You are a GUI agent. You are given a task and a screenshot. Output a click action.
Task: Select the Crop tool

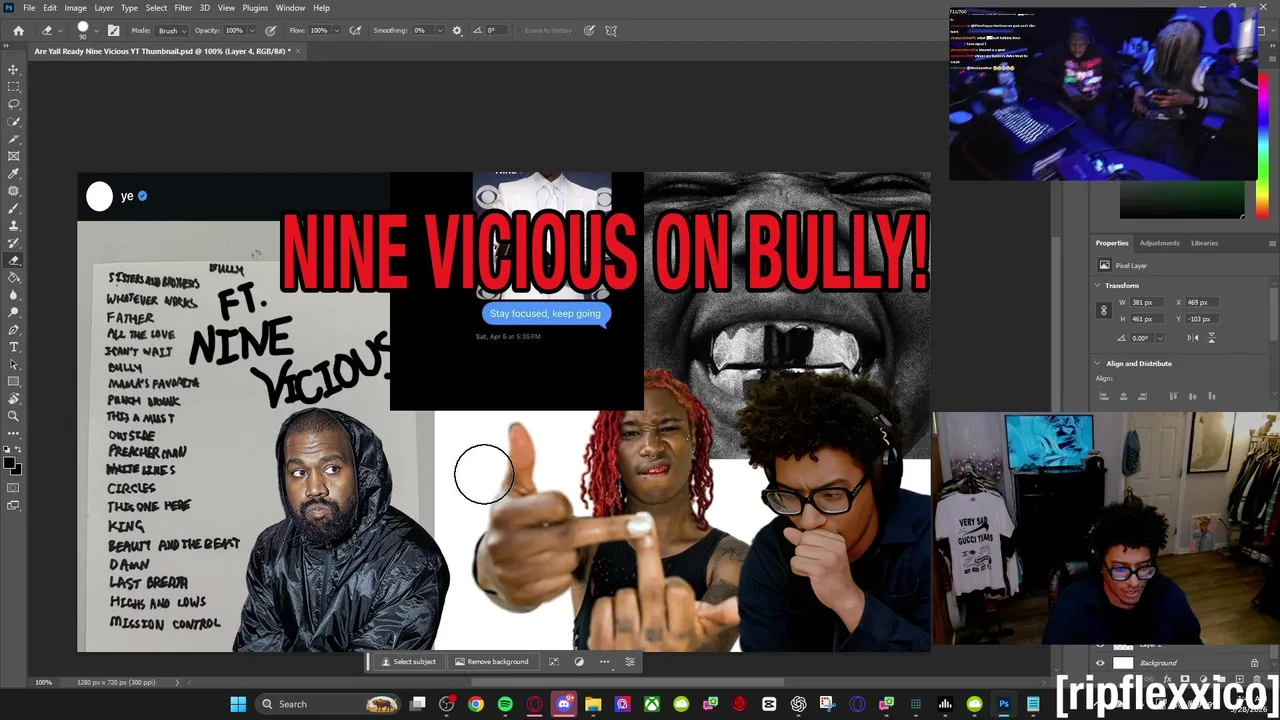[x=14, y=138]
